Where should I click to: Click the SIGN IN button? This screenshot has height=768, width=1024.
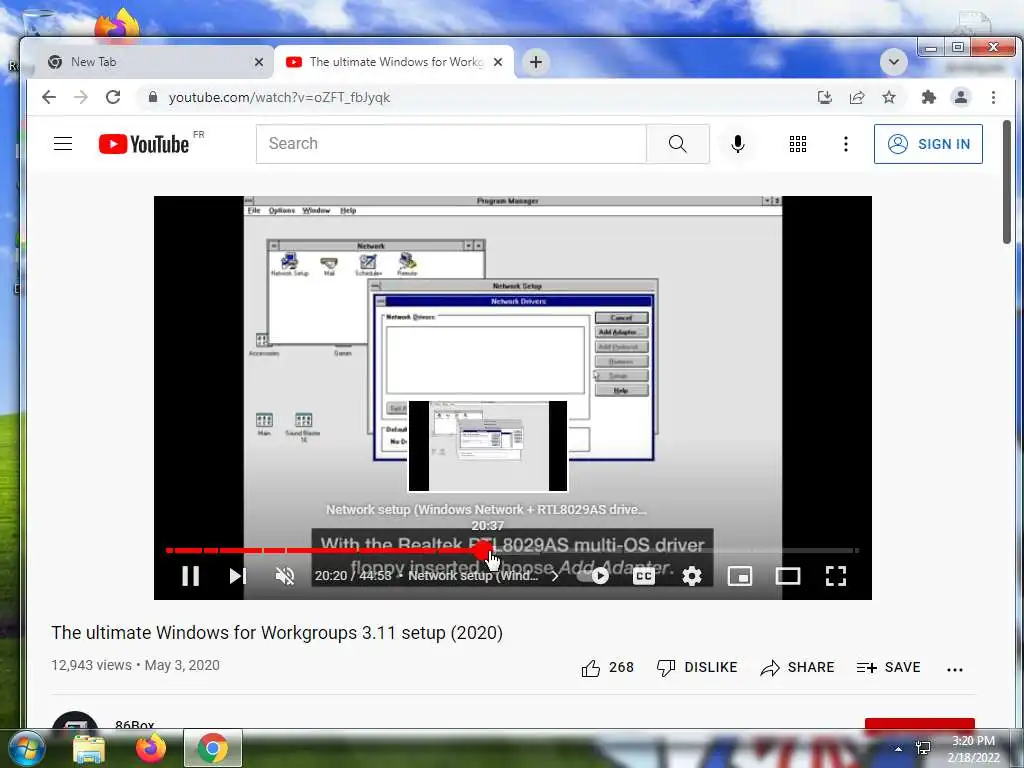[928, 144]
